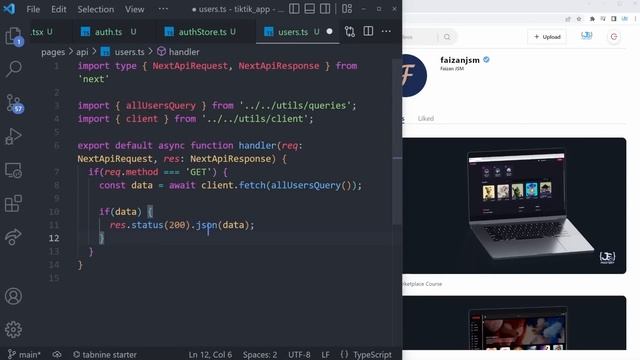The image size is (640, 360).
Task: Open the Extensions view
Action: (13, 203)
